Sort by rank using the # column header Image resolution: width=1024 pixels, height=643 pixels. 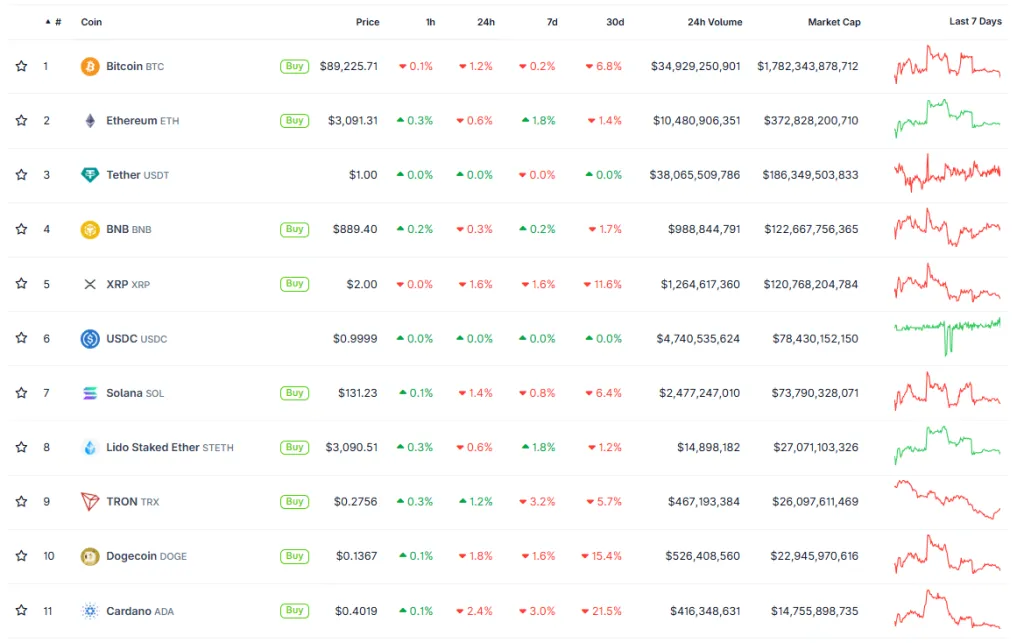click(57, 22)
